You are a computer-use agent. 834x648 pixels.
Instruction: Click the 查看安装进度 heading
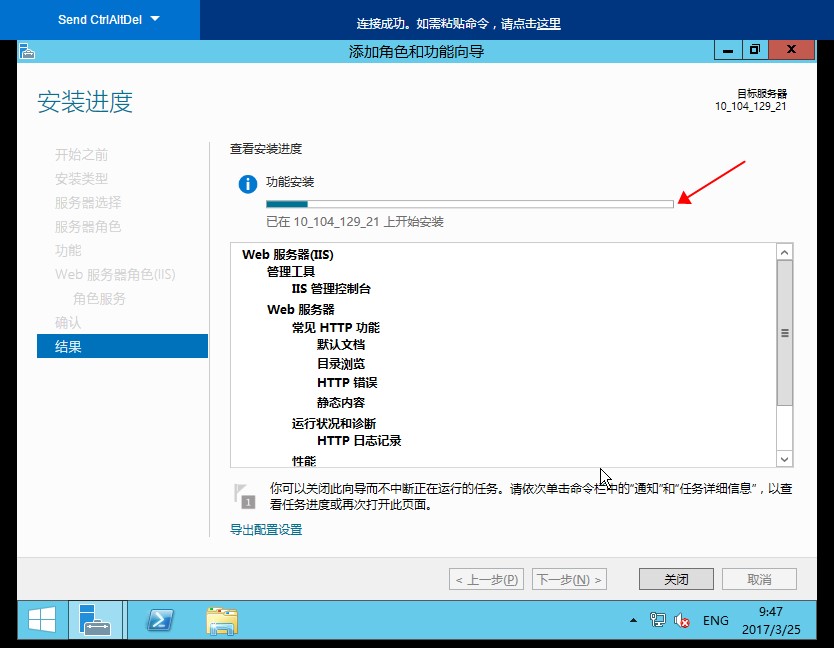click(x=266, y=149)
